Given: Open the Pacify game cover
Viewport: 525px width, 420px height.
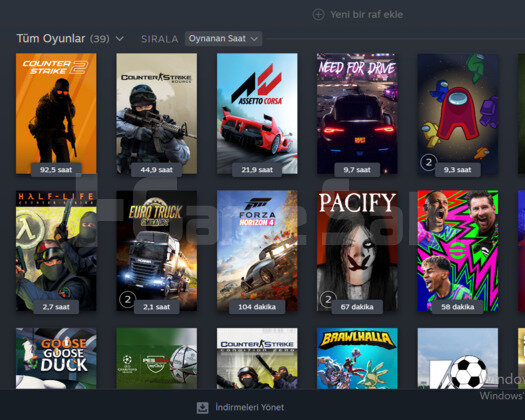Looking at the screenshot, I should 357,251.
